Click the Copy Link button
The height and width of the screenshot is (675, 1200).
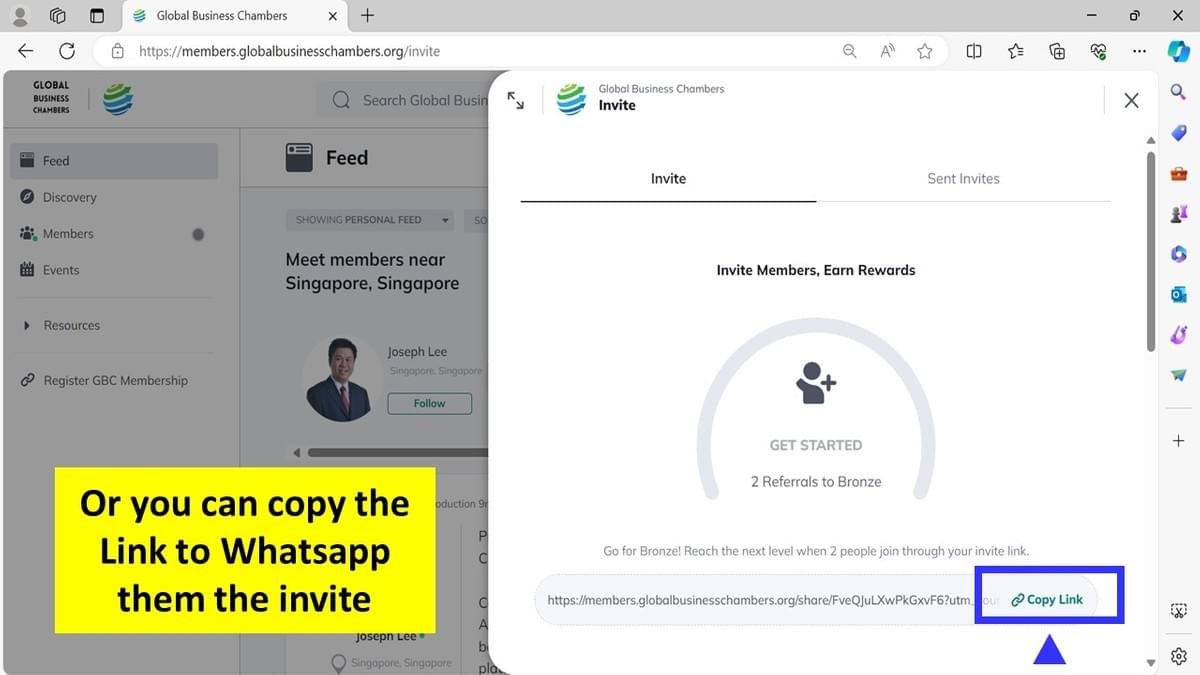(x=1047, y=600)
